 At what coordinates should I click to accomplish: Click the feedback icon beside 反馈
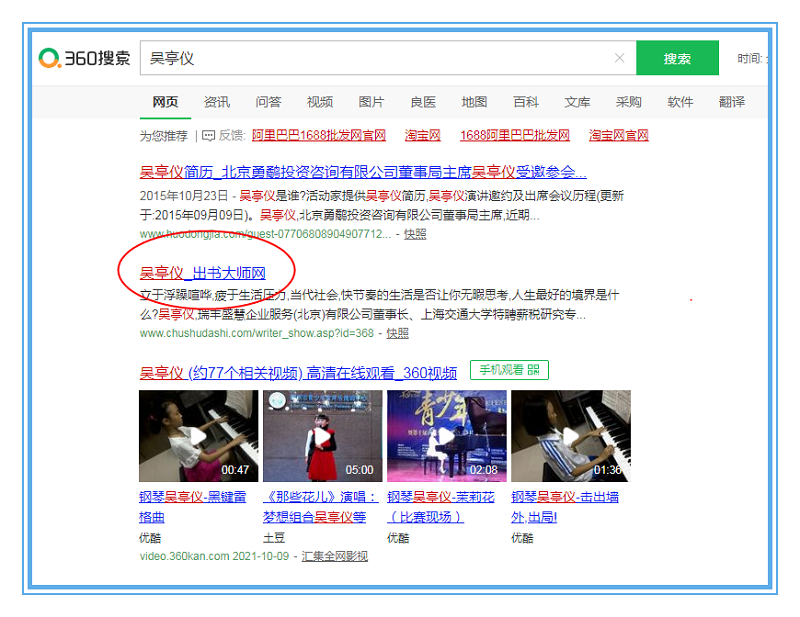pos(208,135)
